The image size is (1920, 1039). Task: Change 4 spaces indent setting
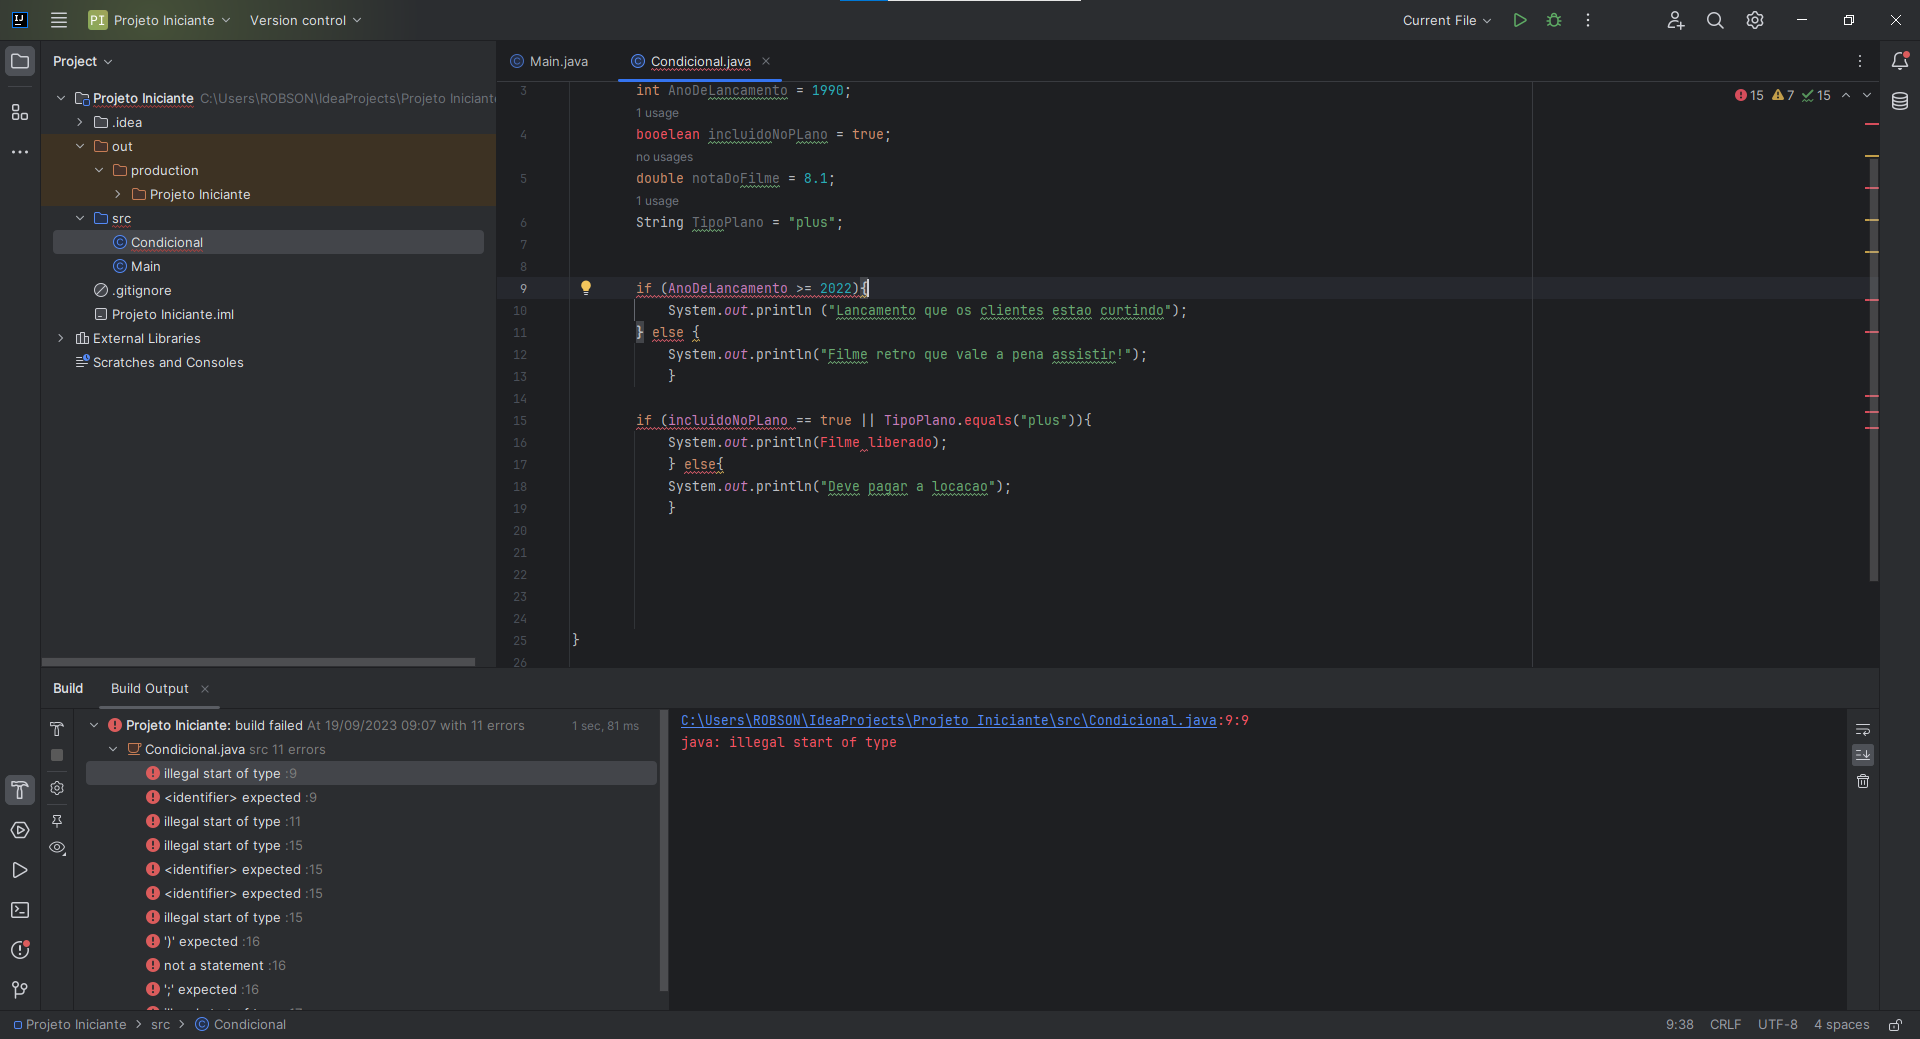point(1841,1025)
